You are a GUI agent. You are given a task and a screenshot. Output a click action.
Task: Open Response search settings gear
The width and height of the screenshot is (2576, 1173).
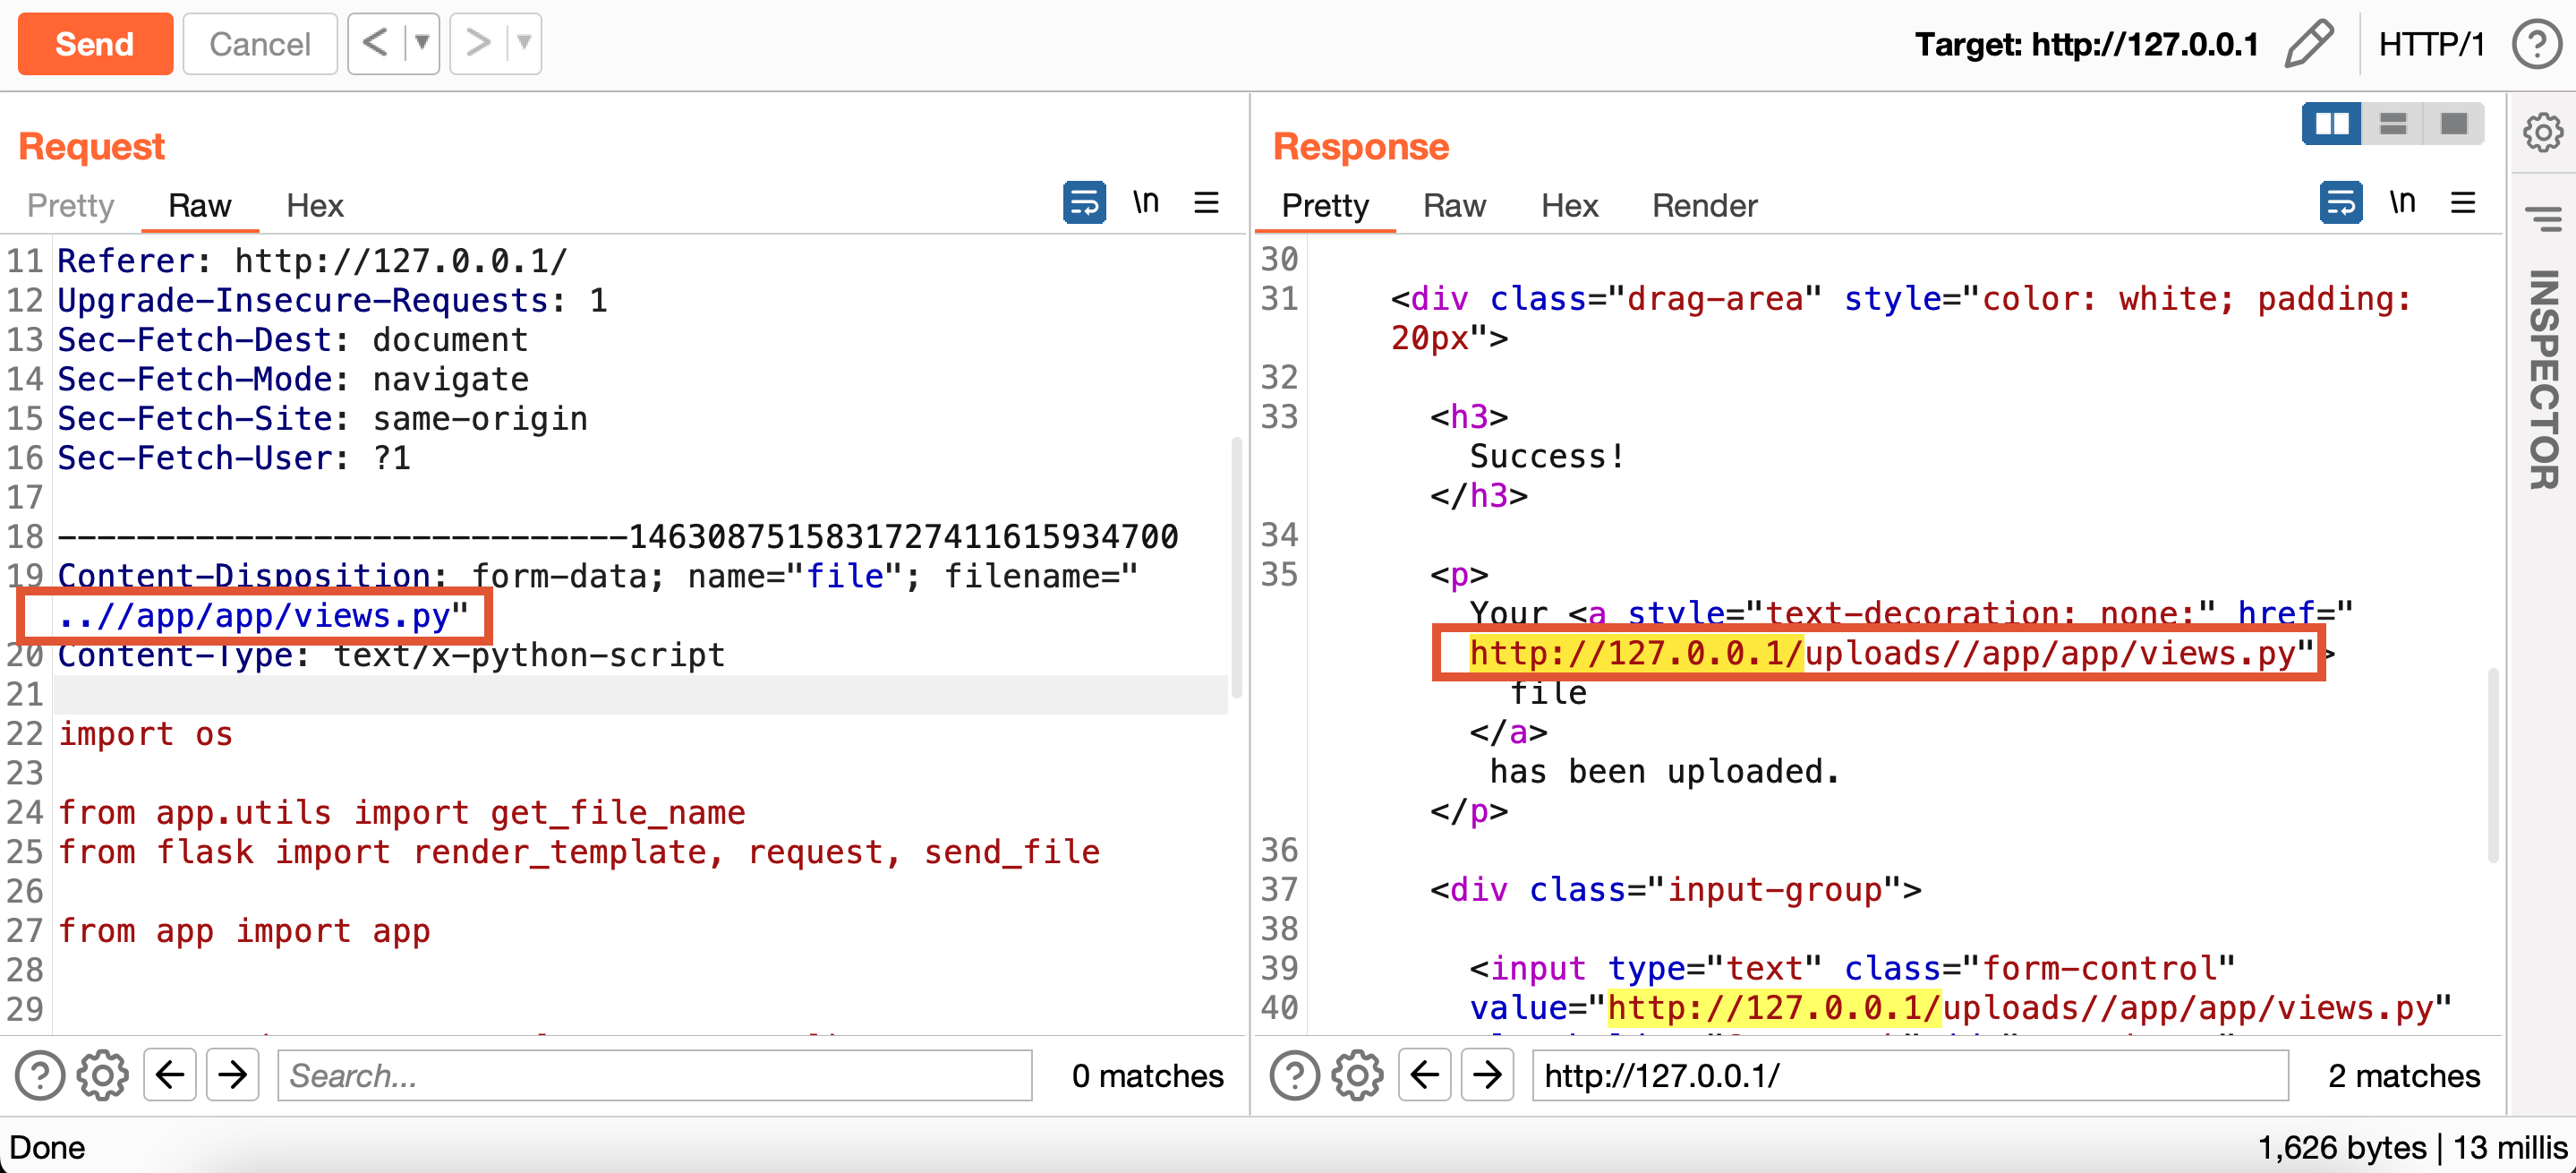click(x=1357, y=1076)
